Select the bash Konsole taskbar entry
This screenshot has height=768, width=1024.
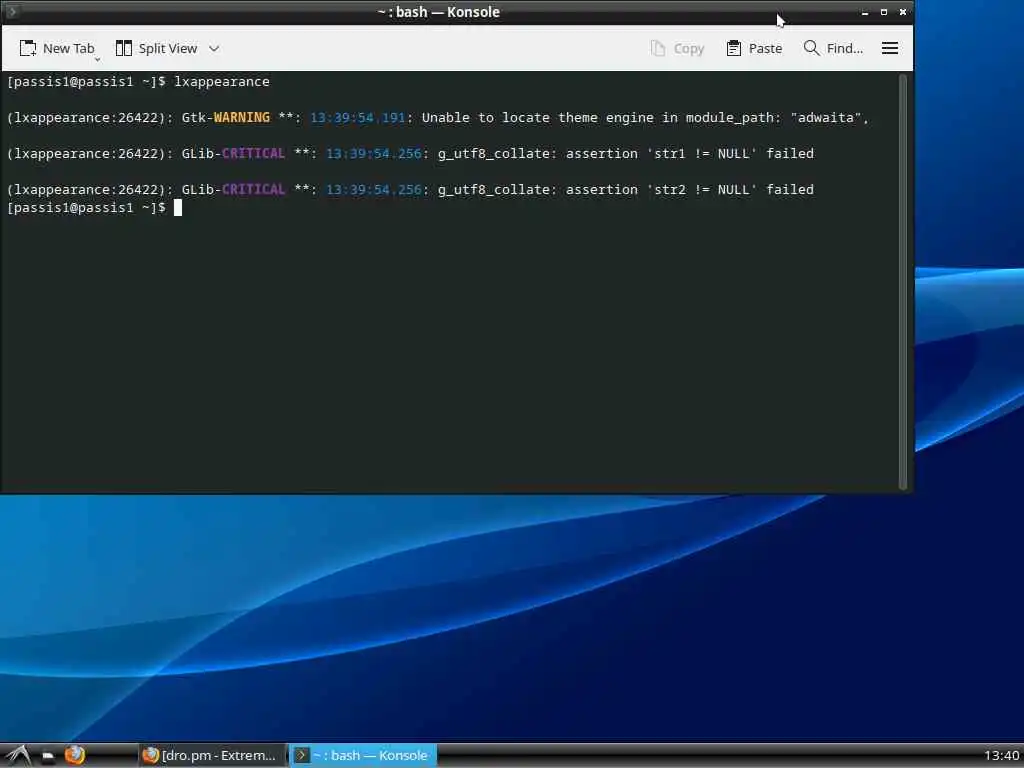coord(362,756)
